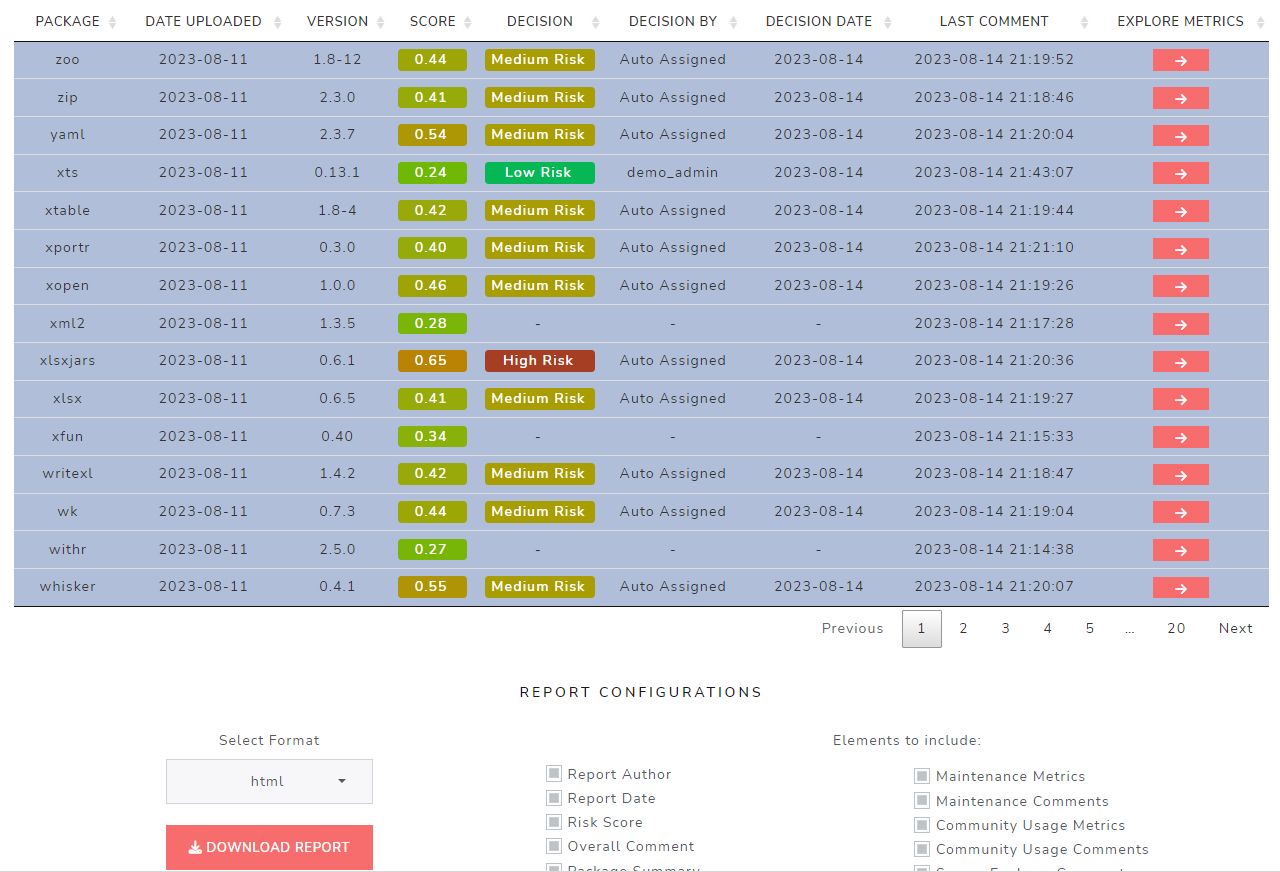This screenshot has height=872, width=1280.
Task: Sort the table by the SCORE column
Action: [x=467, y=21]
